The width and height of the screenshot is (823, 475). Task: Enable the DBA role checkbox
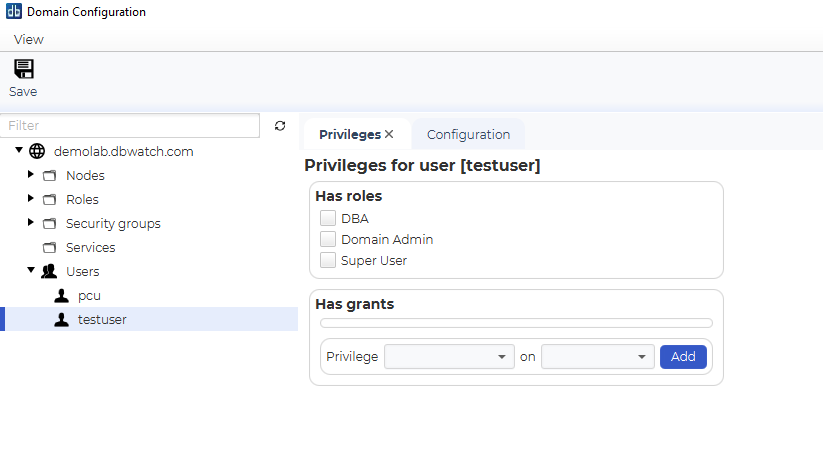[328, 218]
